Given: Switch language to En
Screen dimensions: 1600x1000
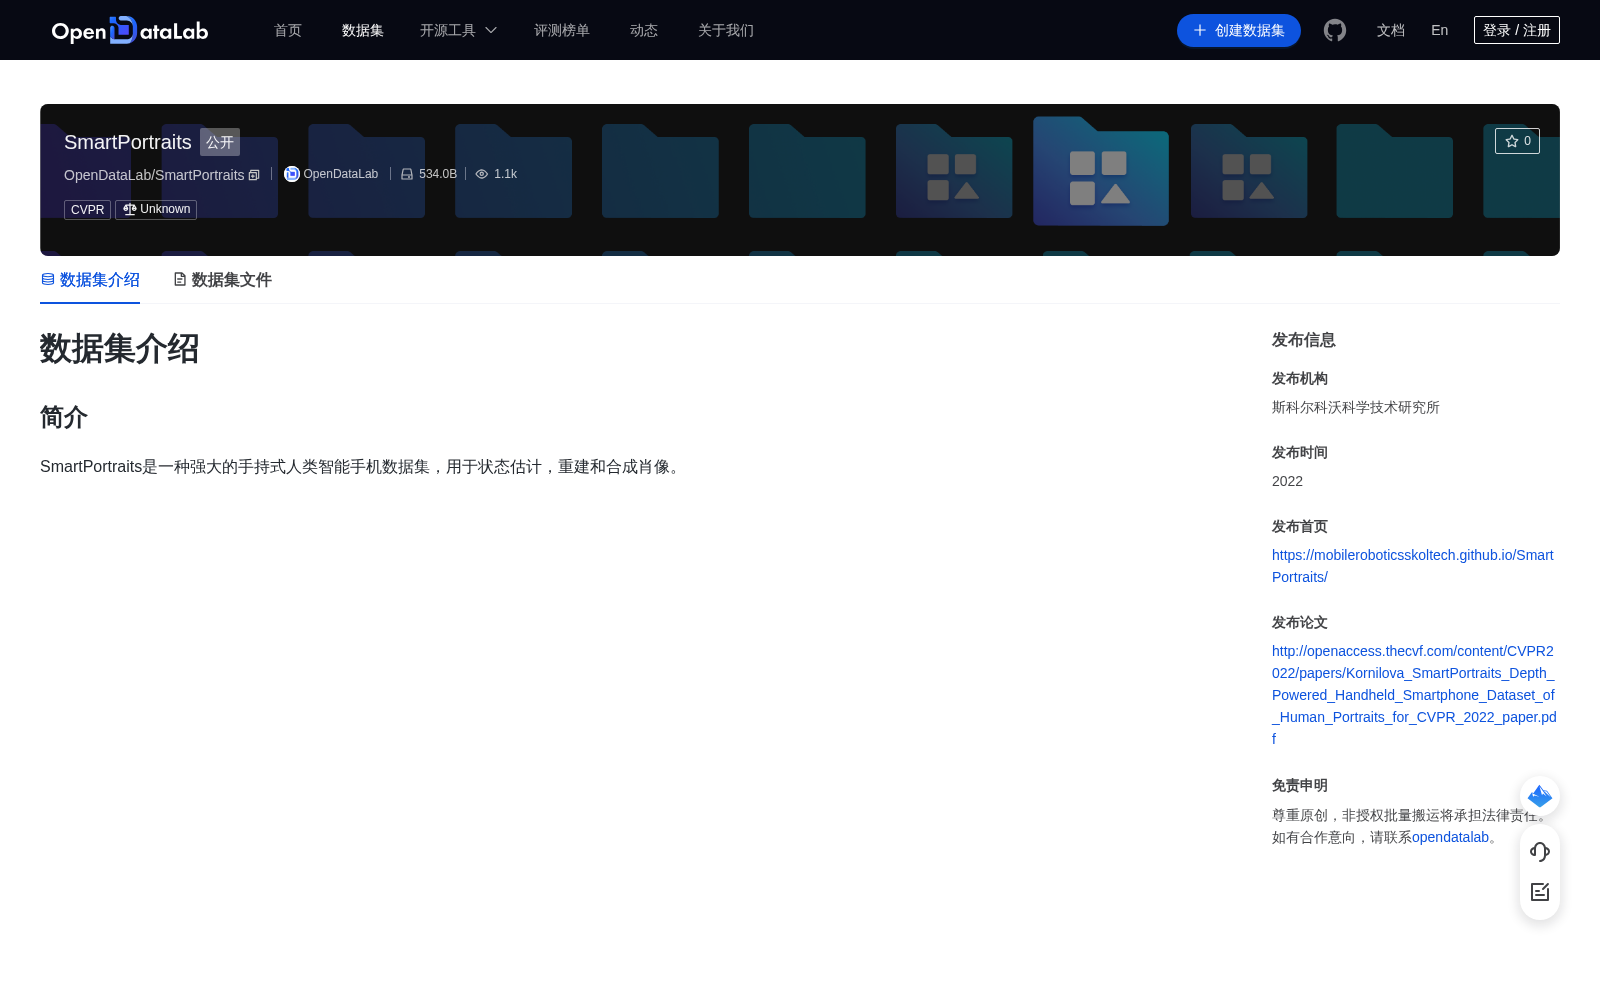Looking at the screenshot, I should point(1440,30).
